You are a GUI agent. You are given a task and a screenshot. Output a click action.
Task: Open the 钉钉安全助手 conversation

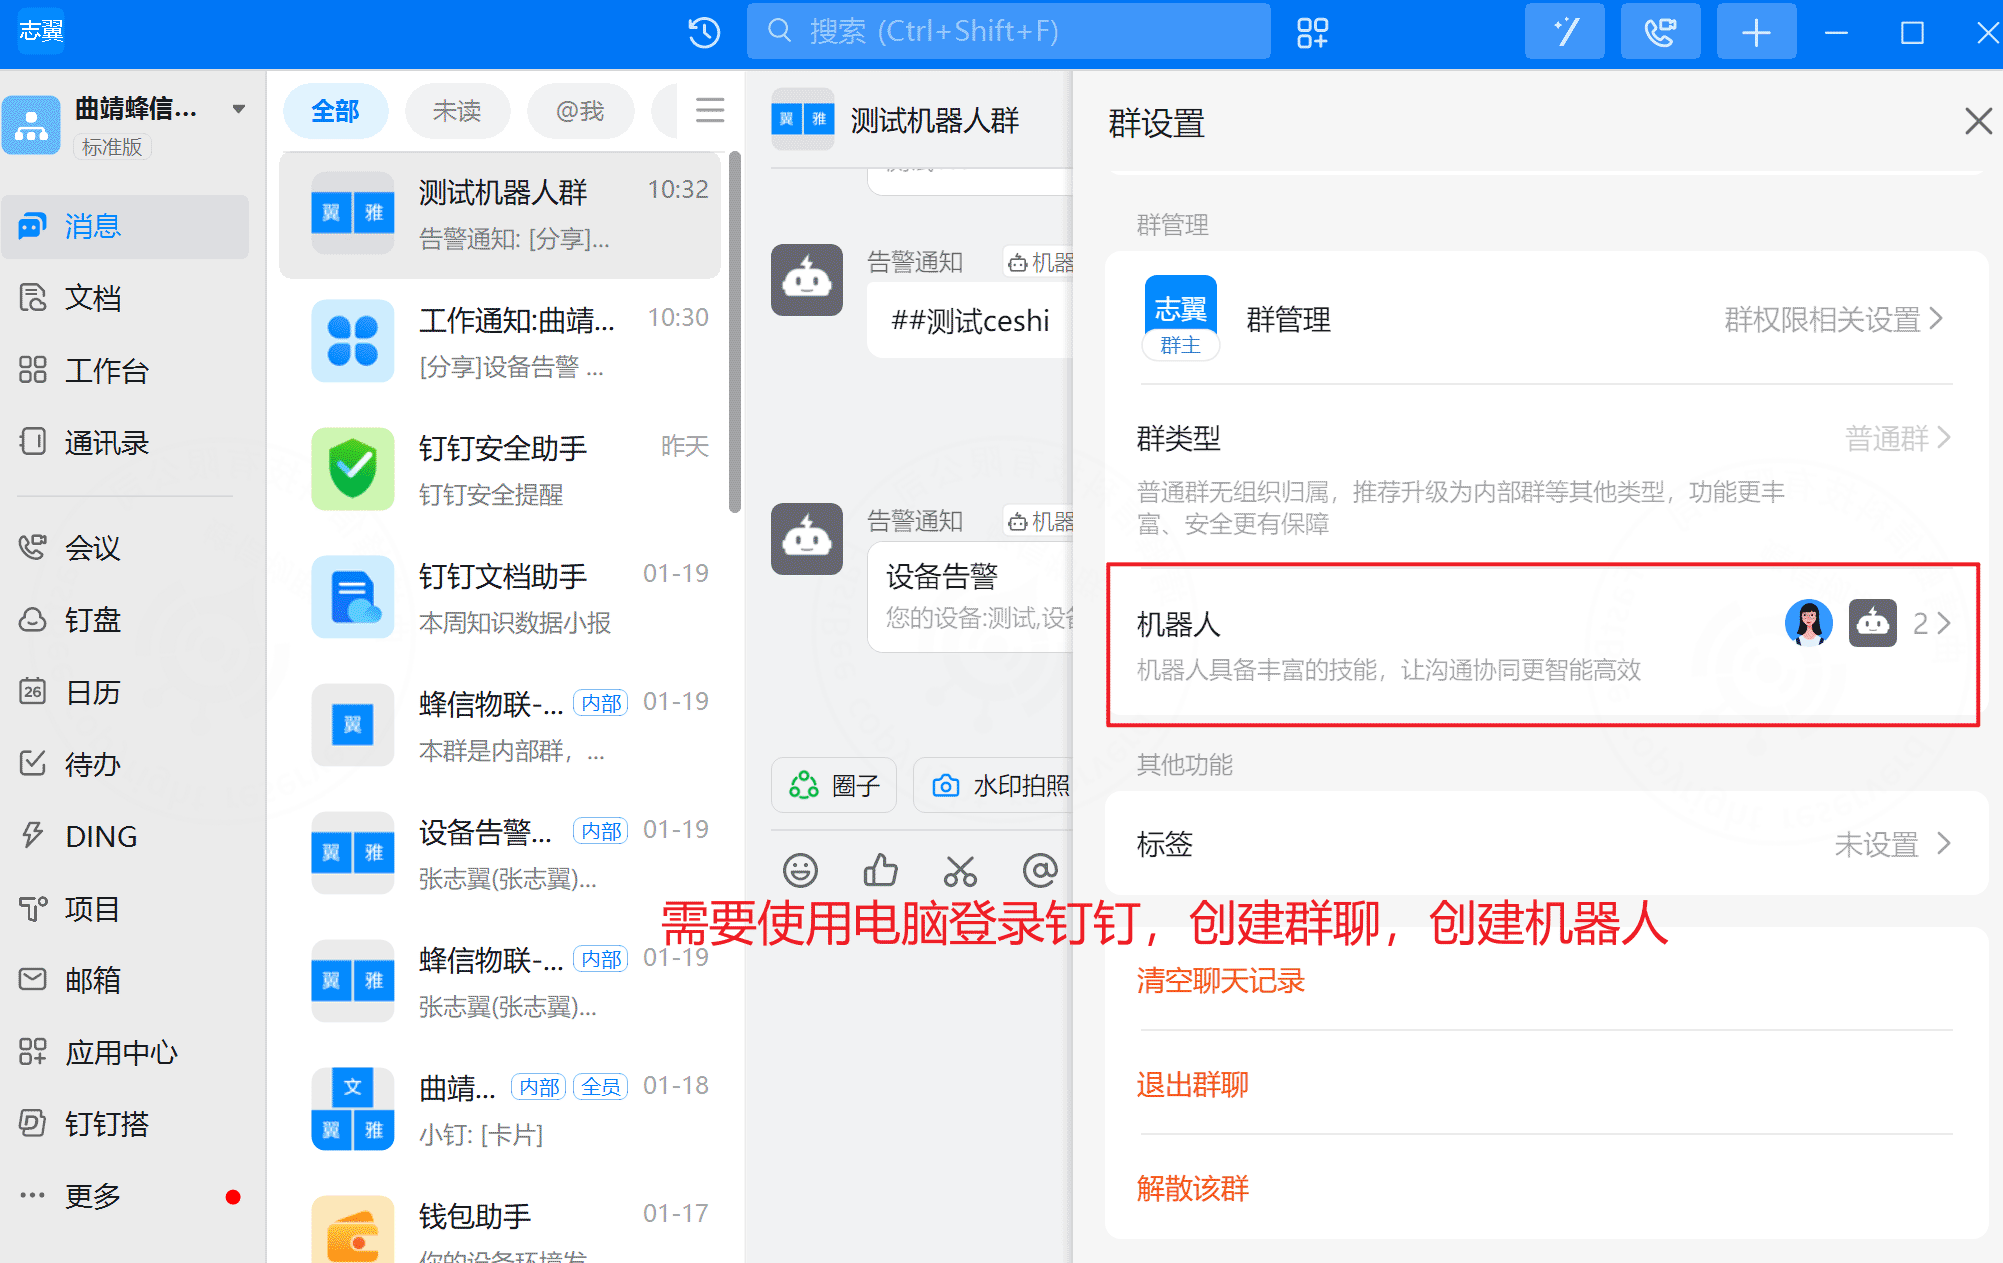tap(500, 470)
